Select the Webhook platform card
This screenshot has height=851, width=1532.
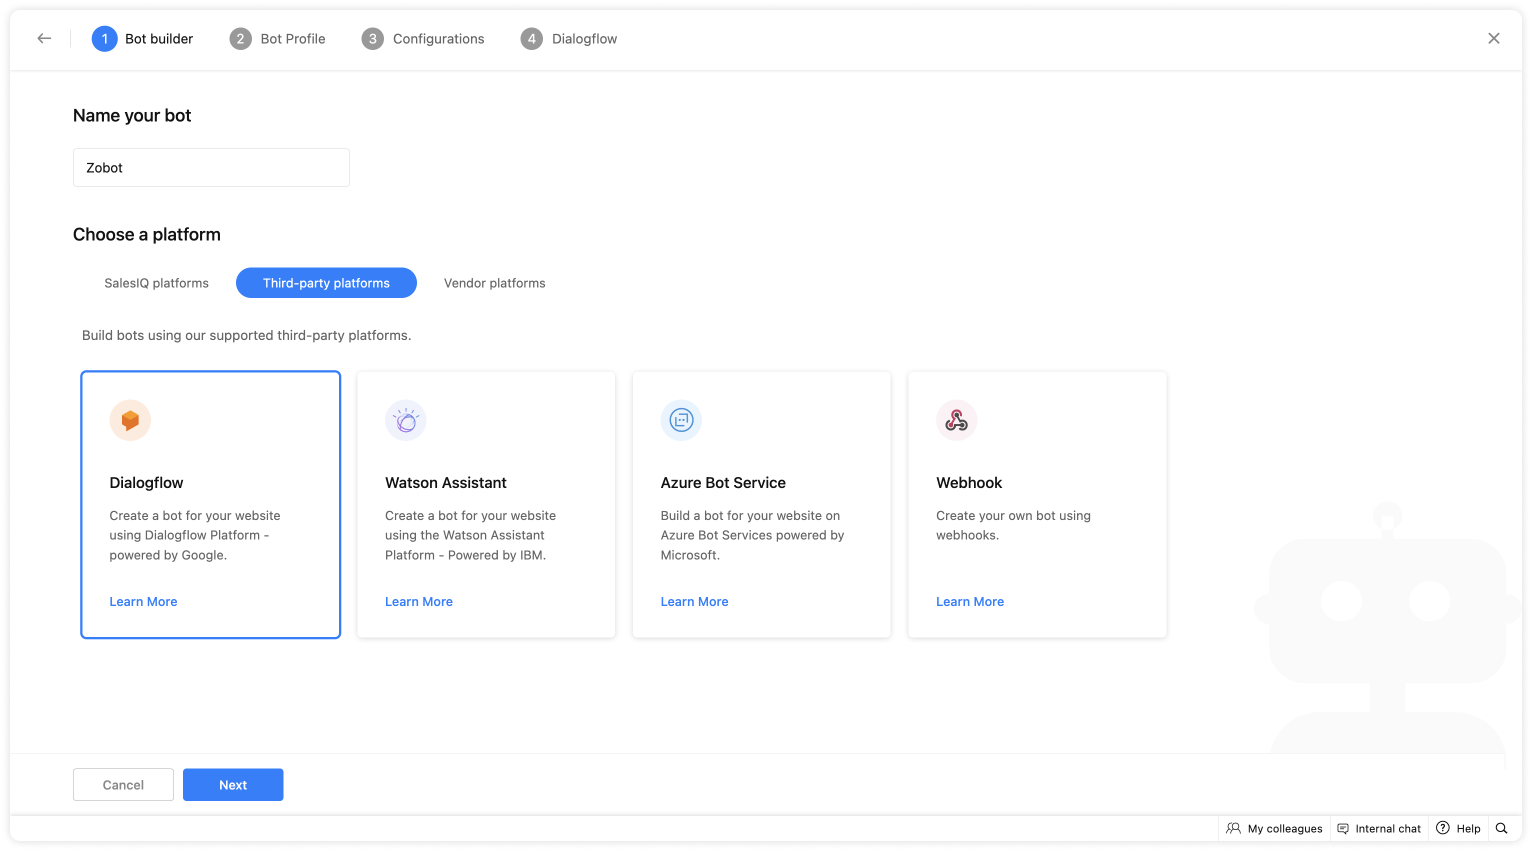coord(1037,505)
